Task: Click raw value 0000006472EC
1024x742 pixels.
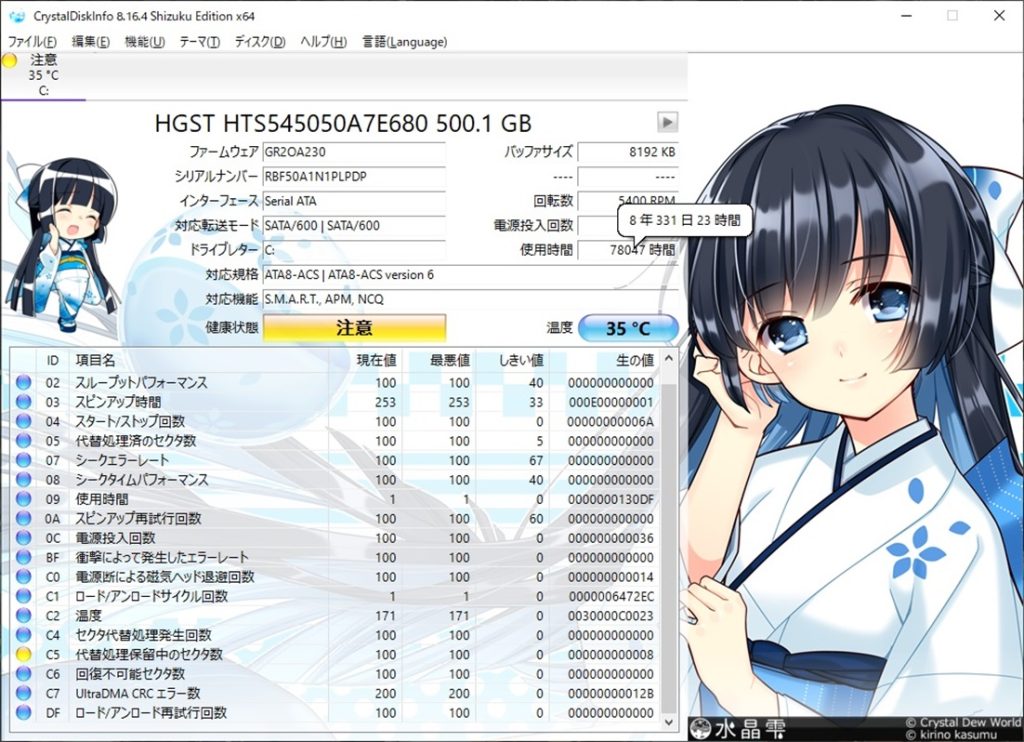Action: [x=611, y=596]
